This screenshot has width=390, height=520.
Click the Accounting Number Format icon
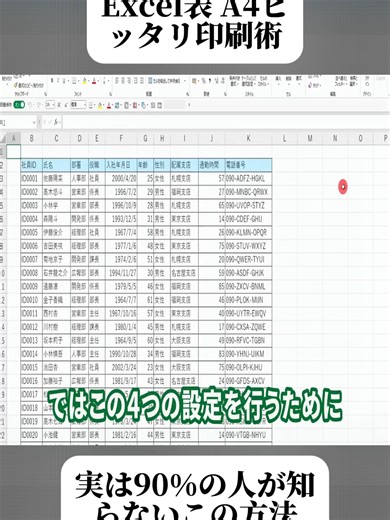(194, 80)
